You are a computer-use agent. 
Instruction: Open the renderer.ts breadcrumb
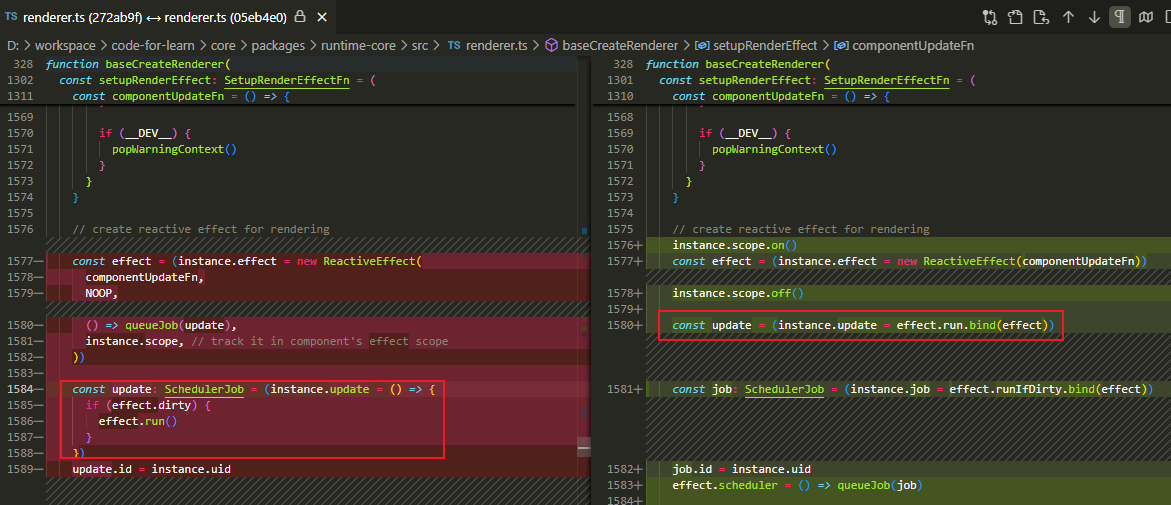coord(496,46)
